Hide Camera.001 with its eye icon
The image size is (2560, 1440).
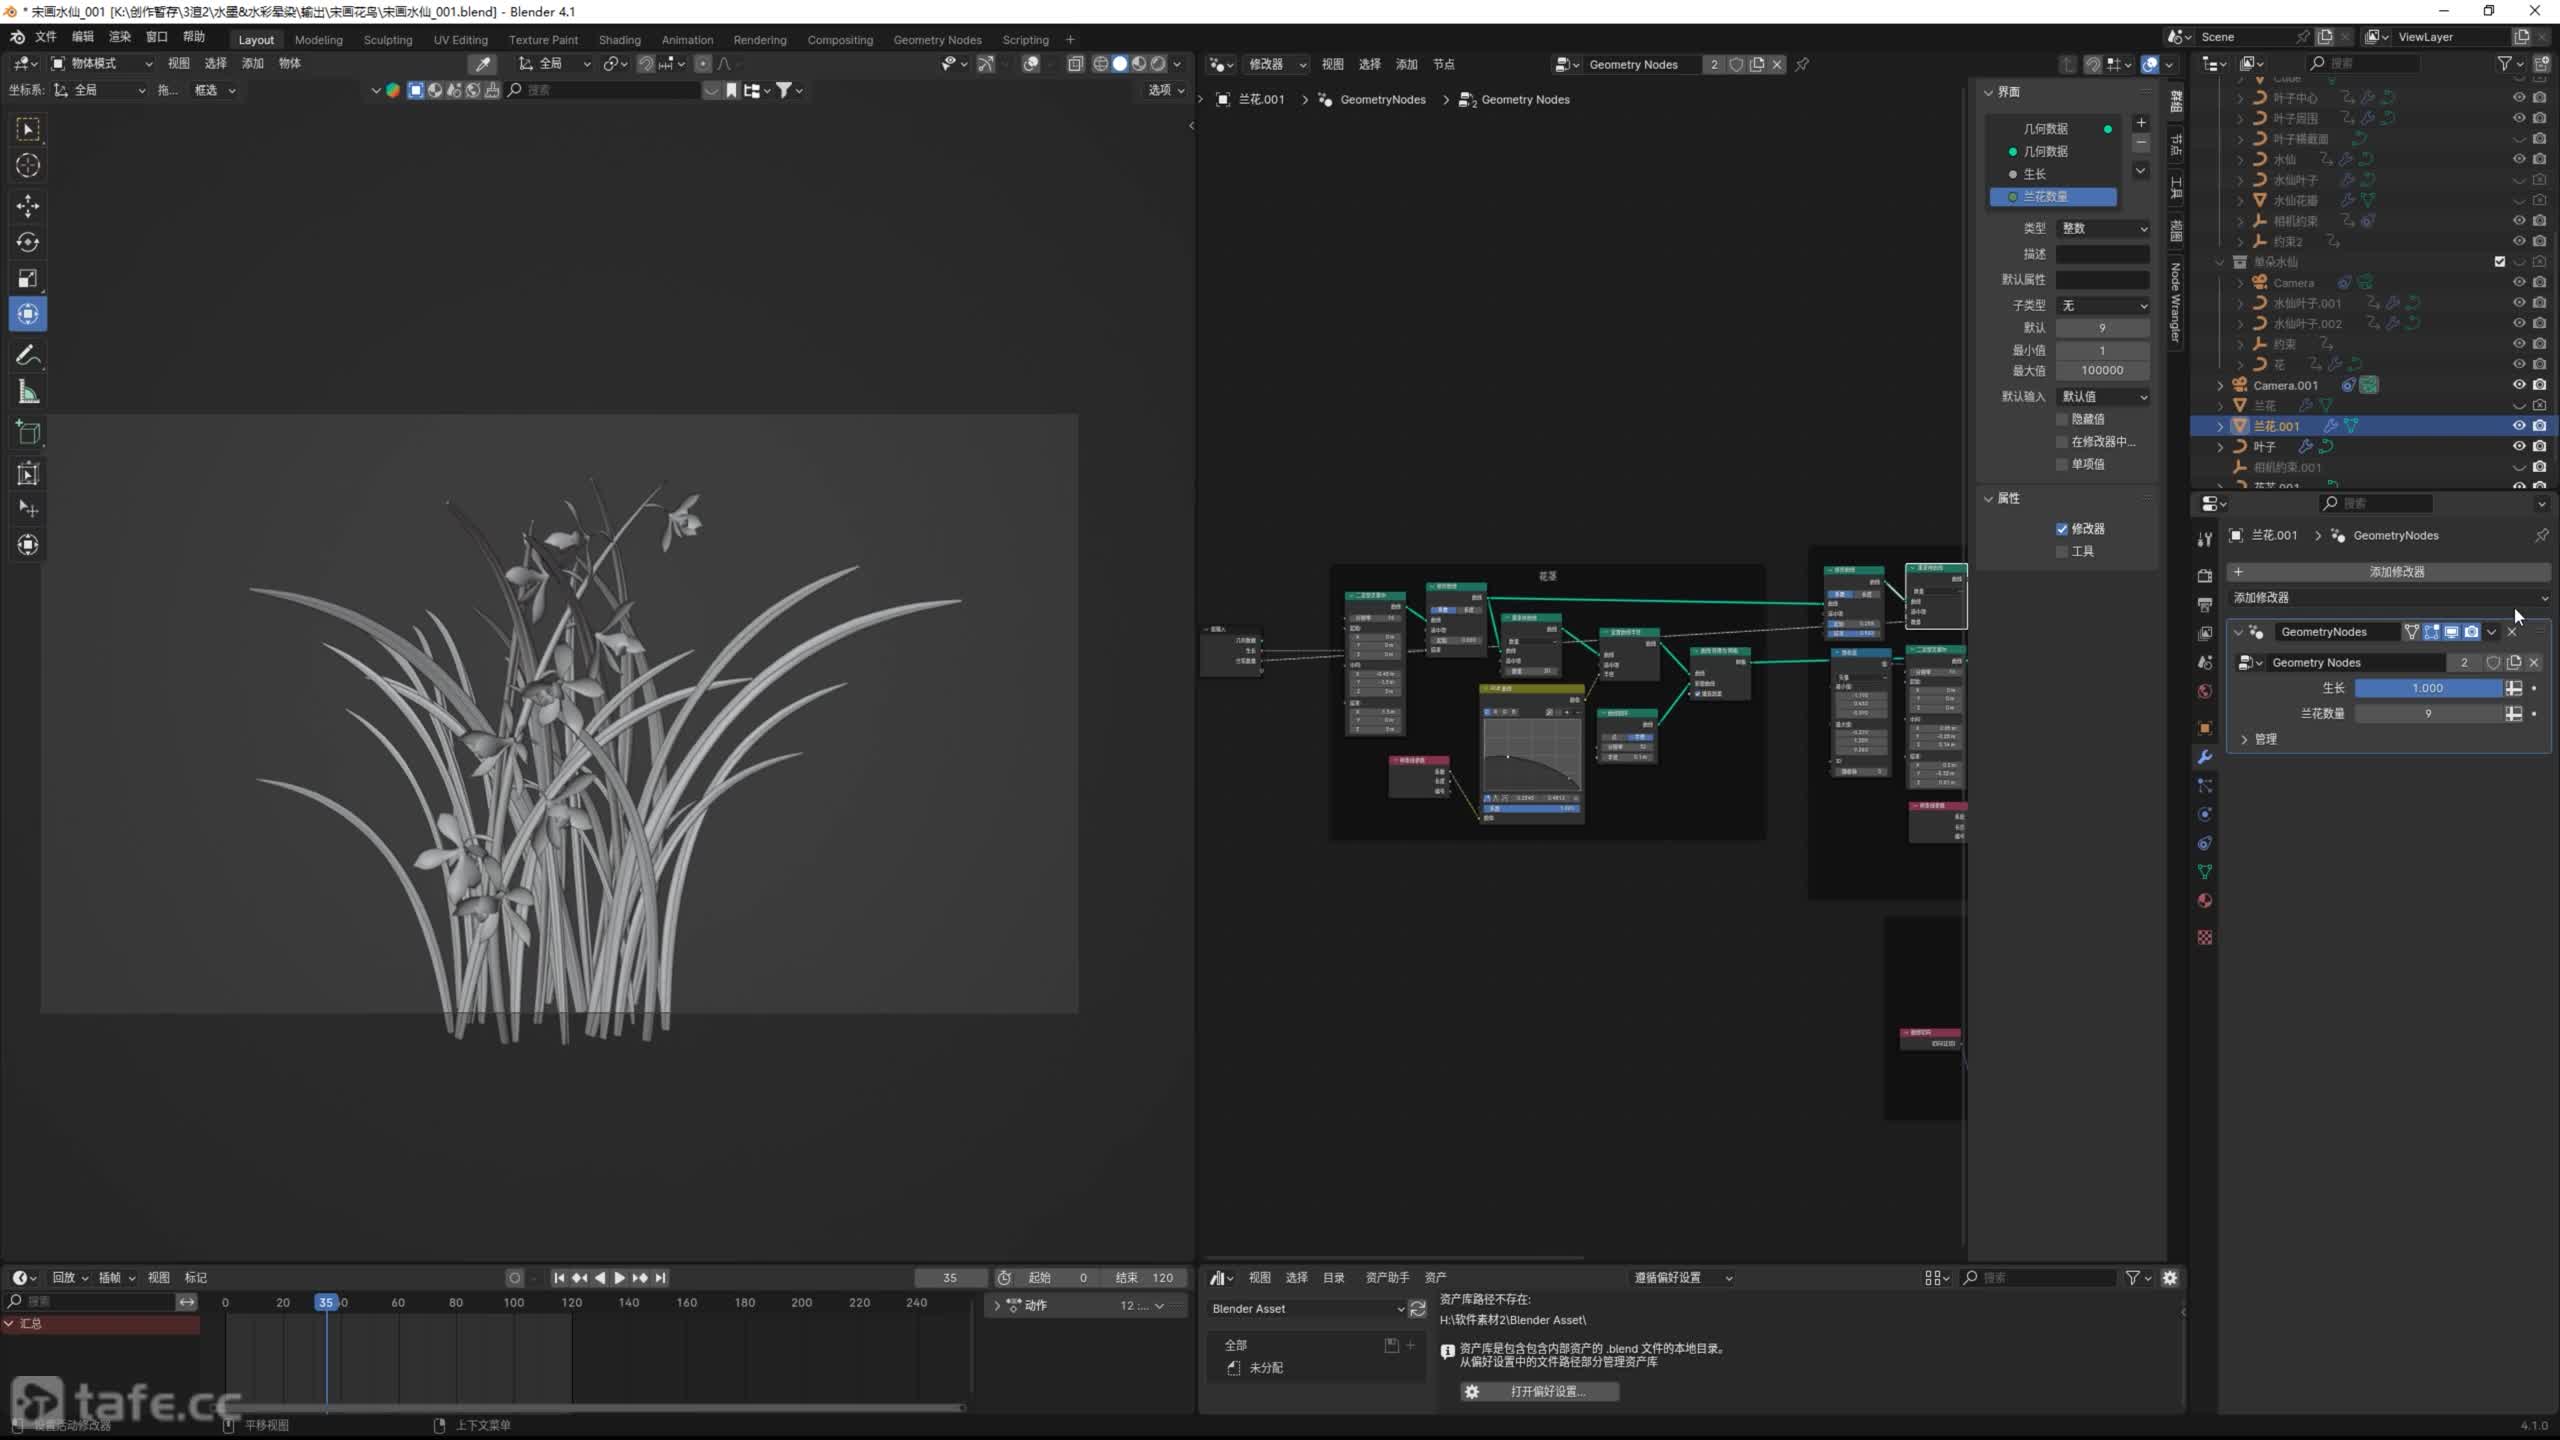click(2519, 385)
